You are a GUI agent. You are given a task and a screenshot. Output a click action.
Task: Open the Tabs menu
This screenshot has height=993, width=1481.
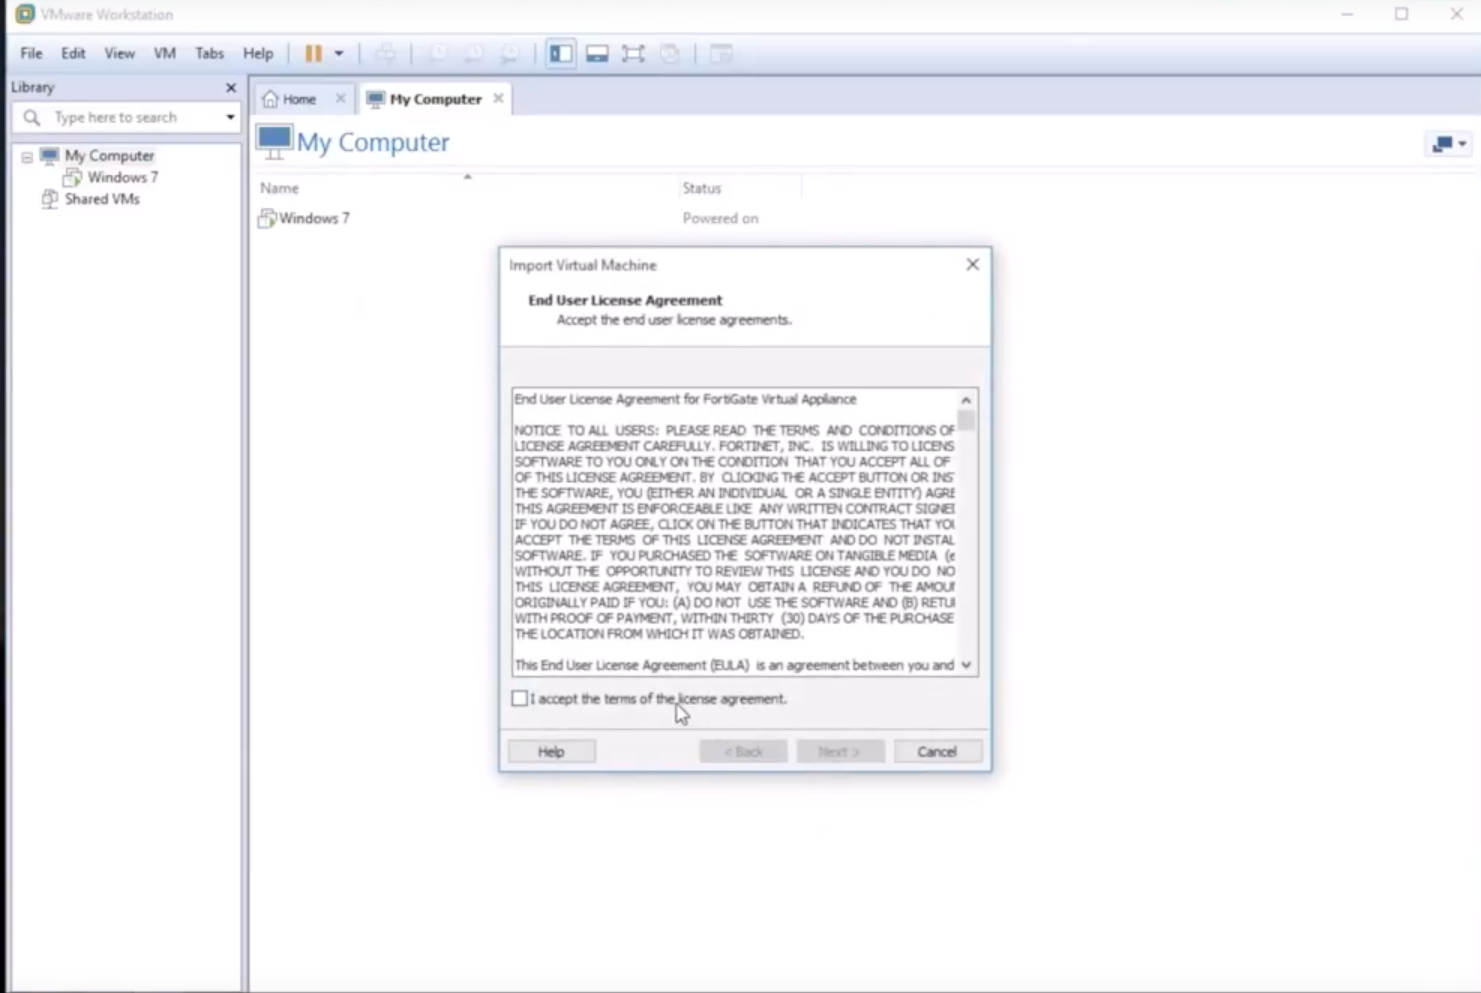coord(209,53)
